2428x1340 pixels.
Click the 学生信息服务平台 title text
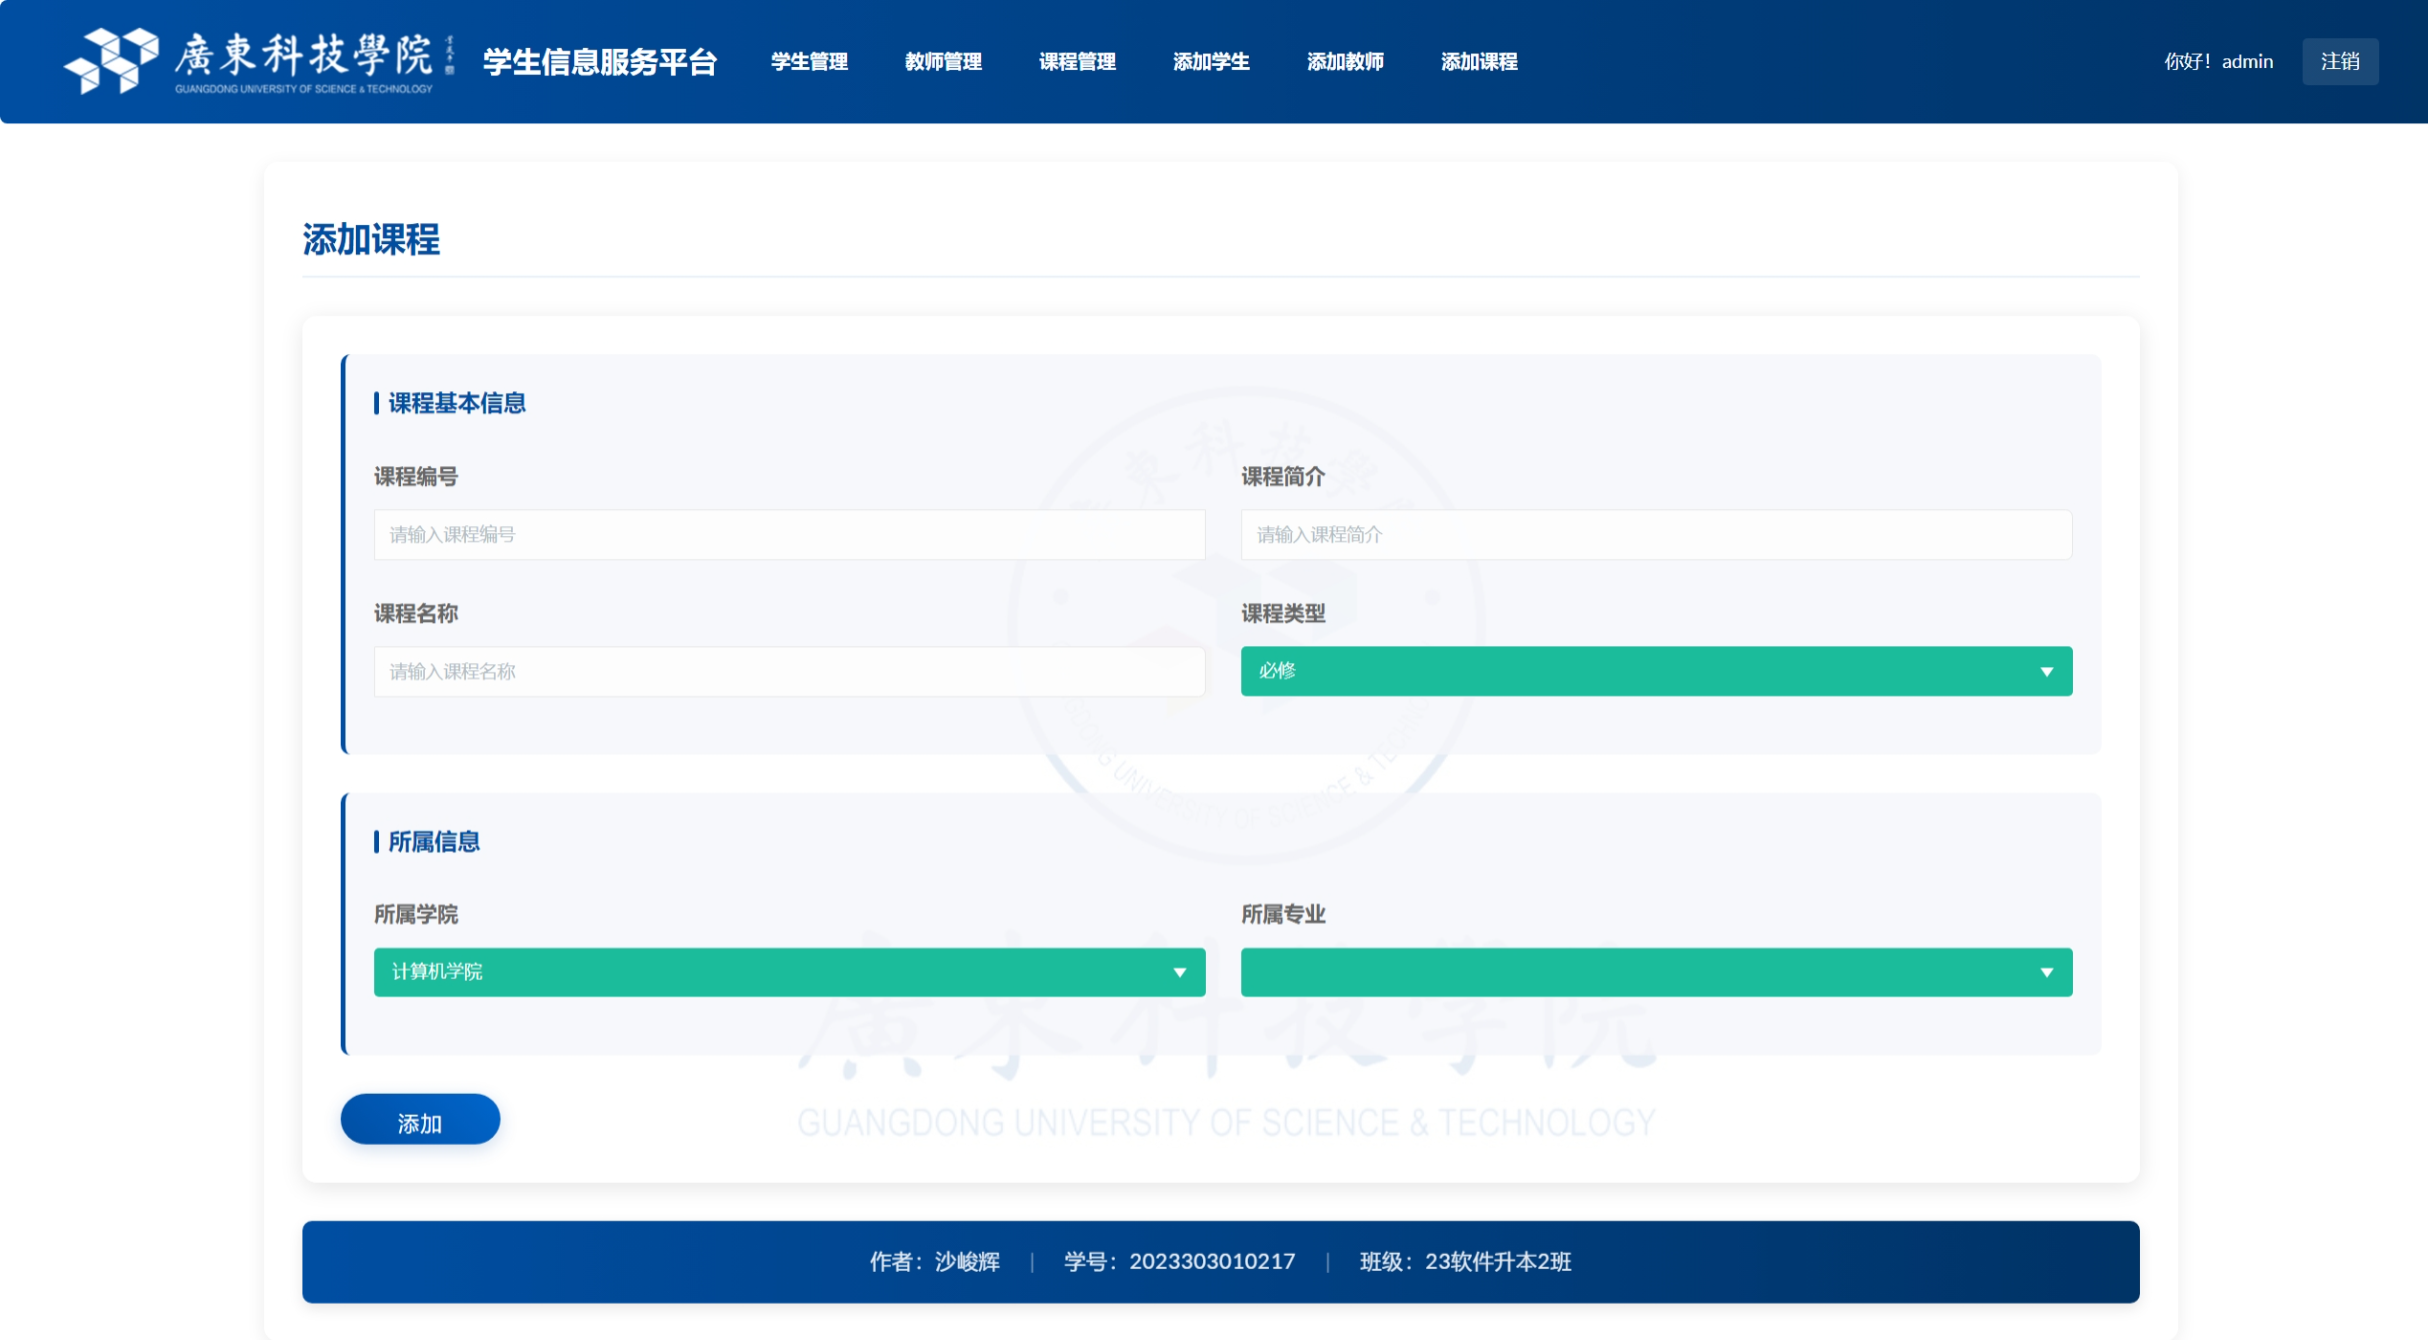coord(600,62)
